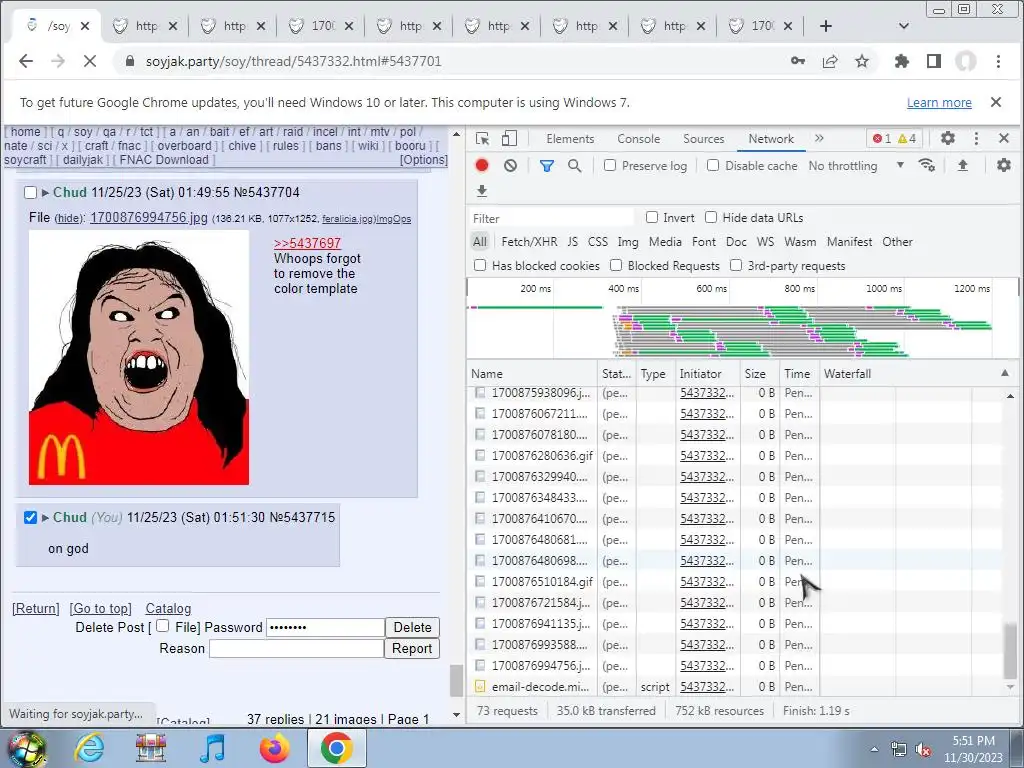1024x768 pixels.
Task: Open the share page icon
Action: point(830,61)
